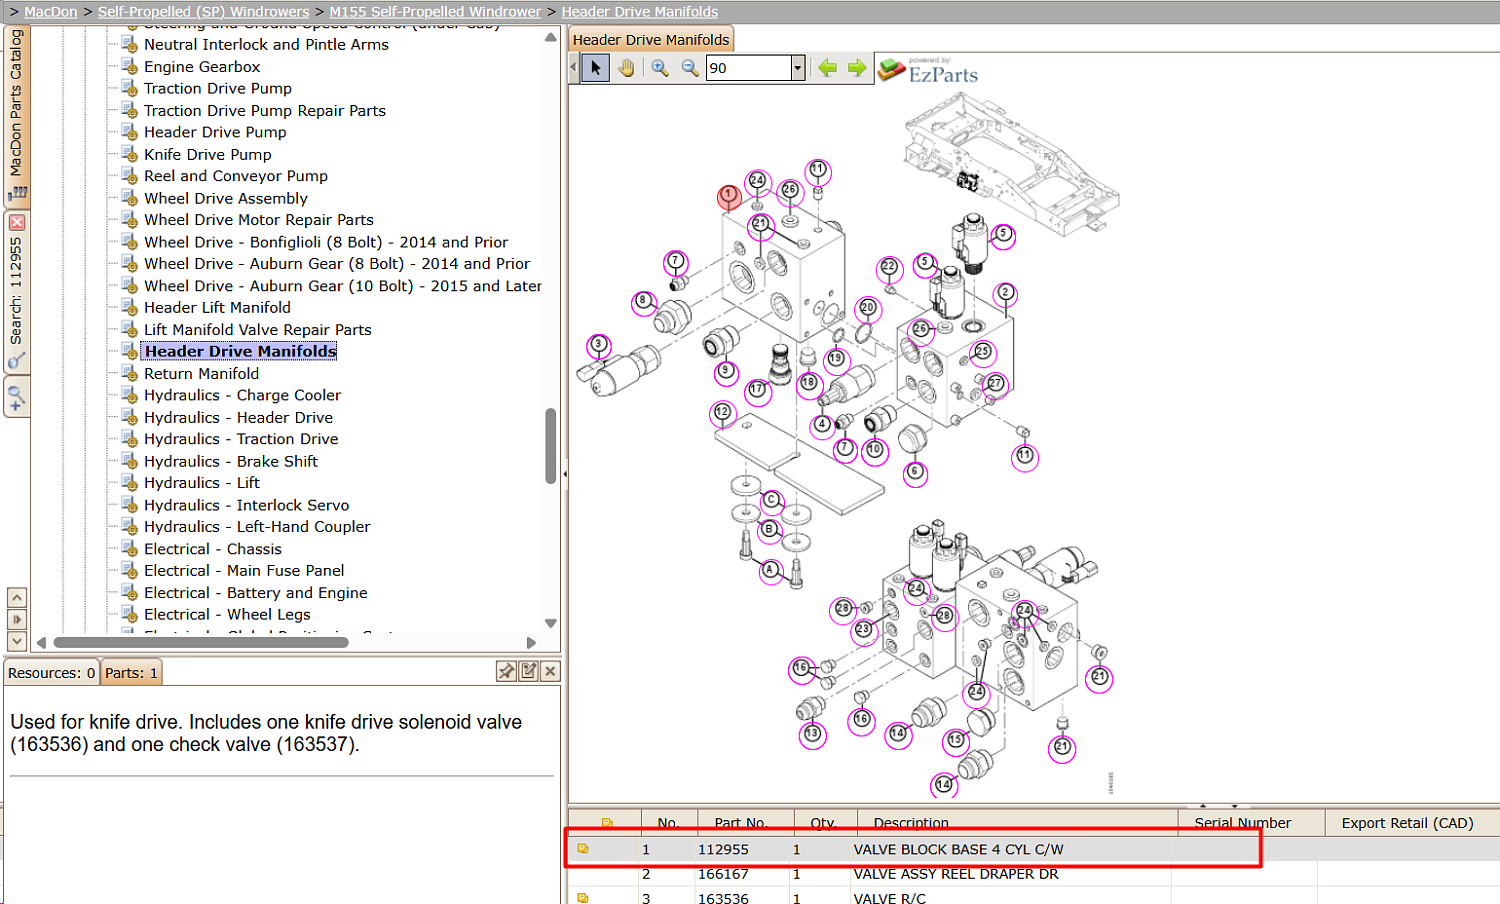1500x904 pixels.
Task: Select the arrow pointer tool
Action: (x=595, y=68)
